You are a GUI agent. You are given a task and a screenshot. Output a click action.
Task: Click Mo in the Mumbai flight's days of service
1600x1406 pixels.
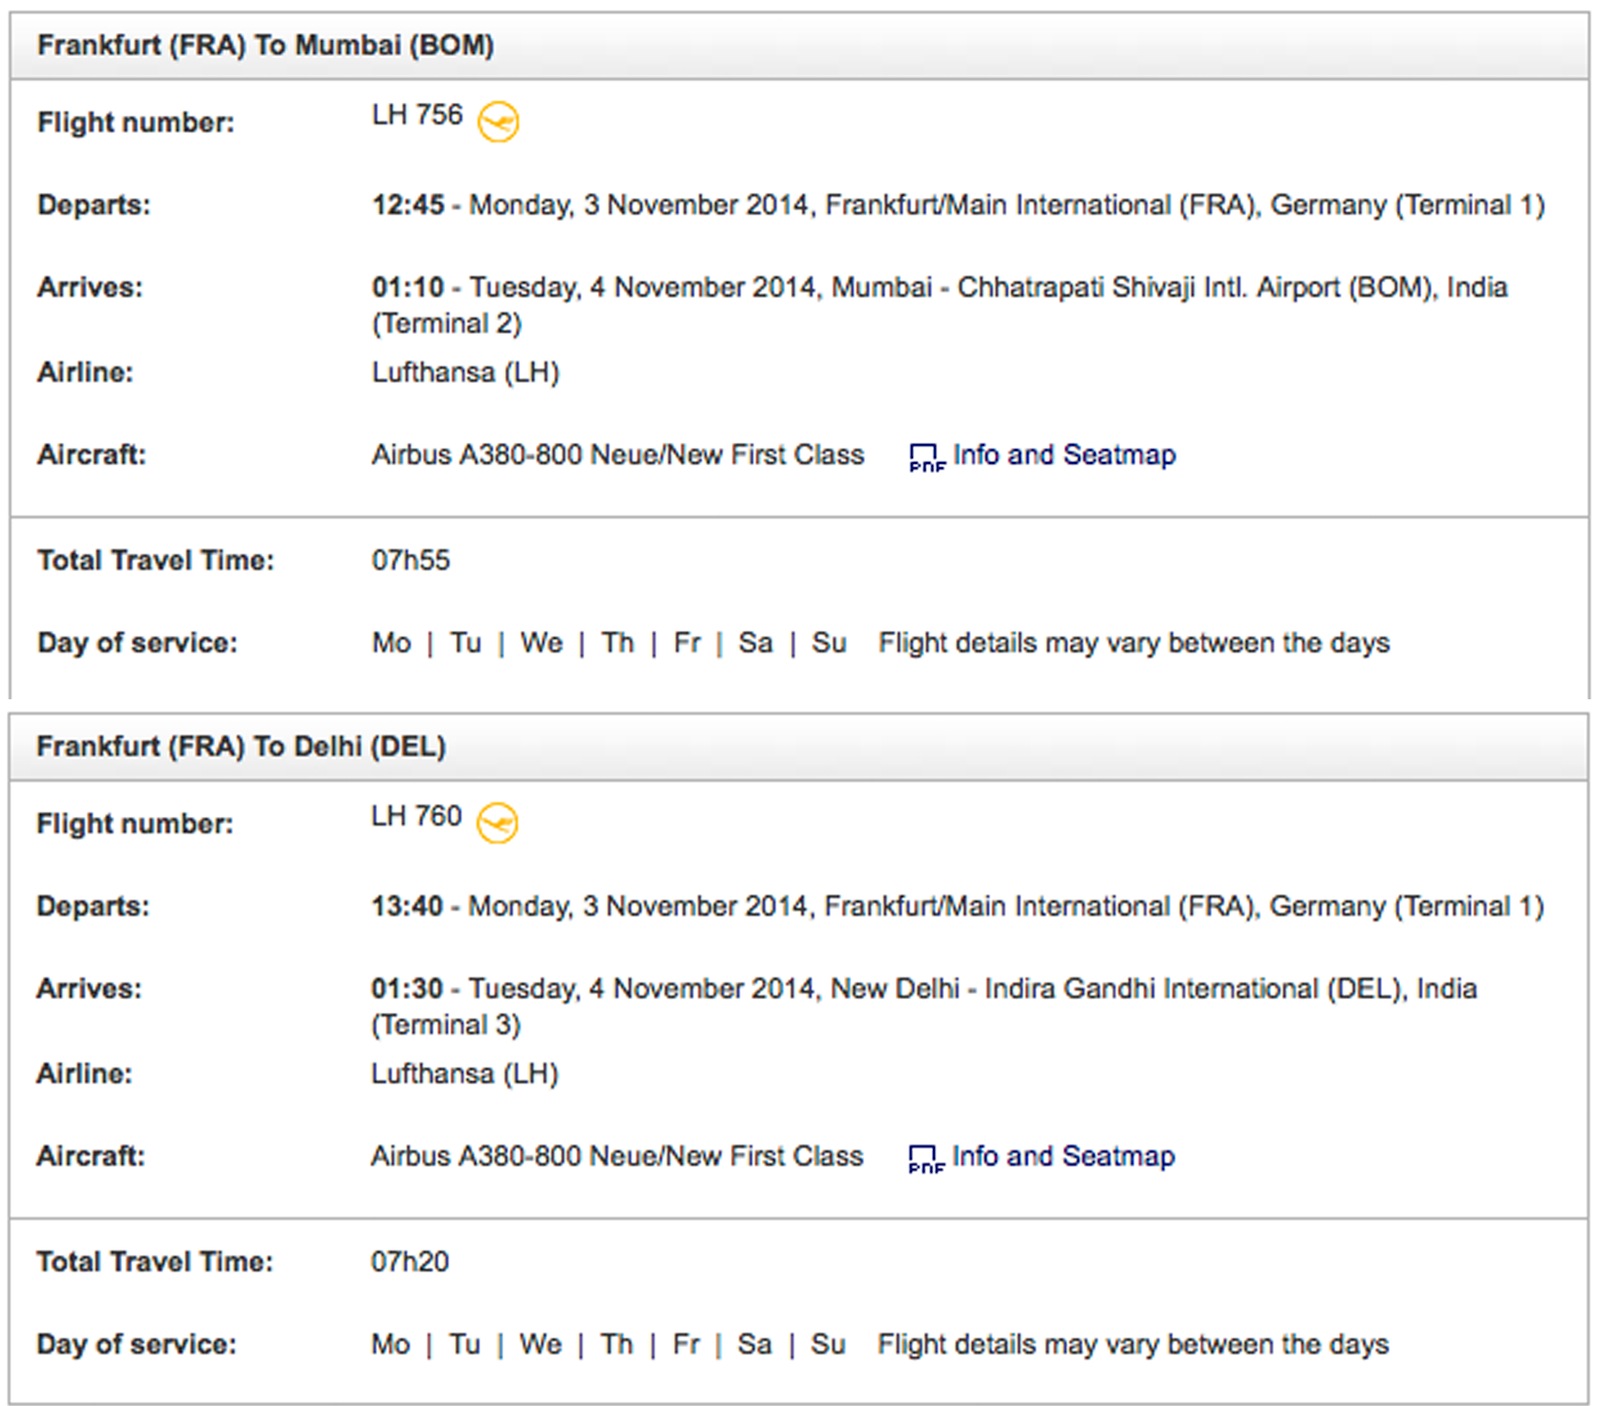tap(392, 643)
